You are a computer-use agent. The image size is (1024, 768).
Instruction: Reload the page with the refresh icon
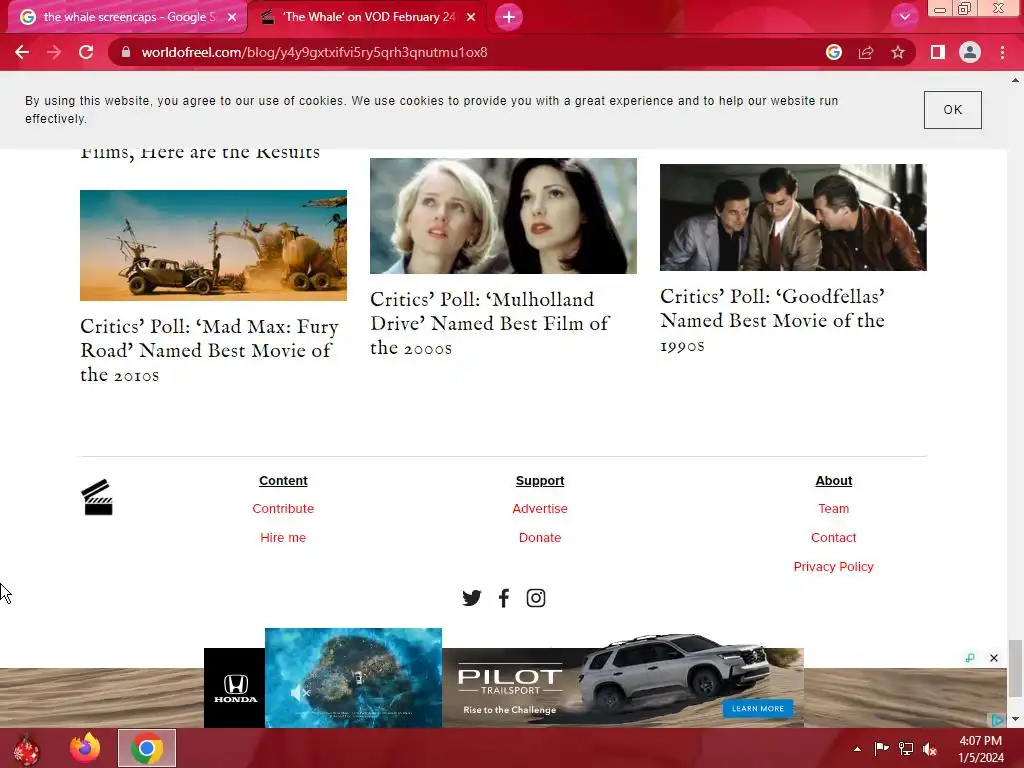(x=86, y=52)
